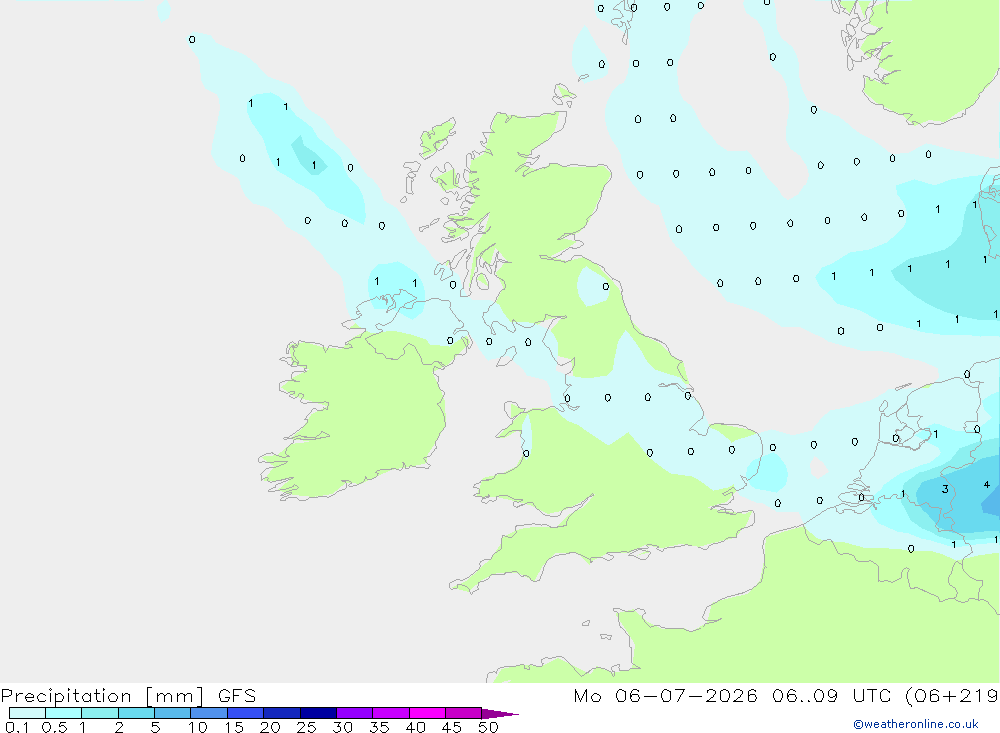Select the 2–5 mm legend color swatch
Image resolution: width=1000 pixels, height=733 pixels.
point(136,713)
